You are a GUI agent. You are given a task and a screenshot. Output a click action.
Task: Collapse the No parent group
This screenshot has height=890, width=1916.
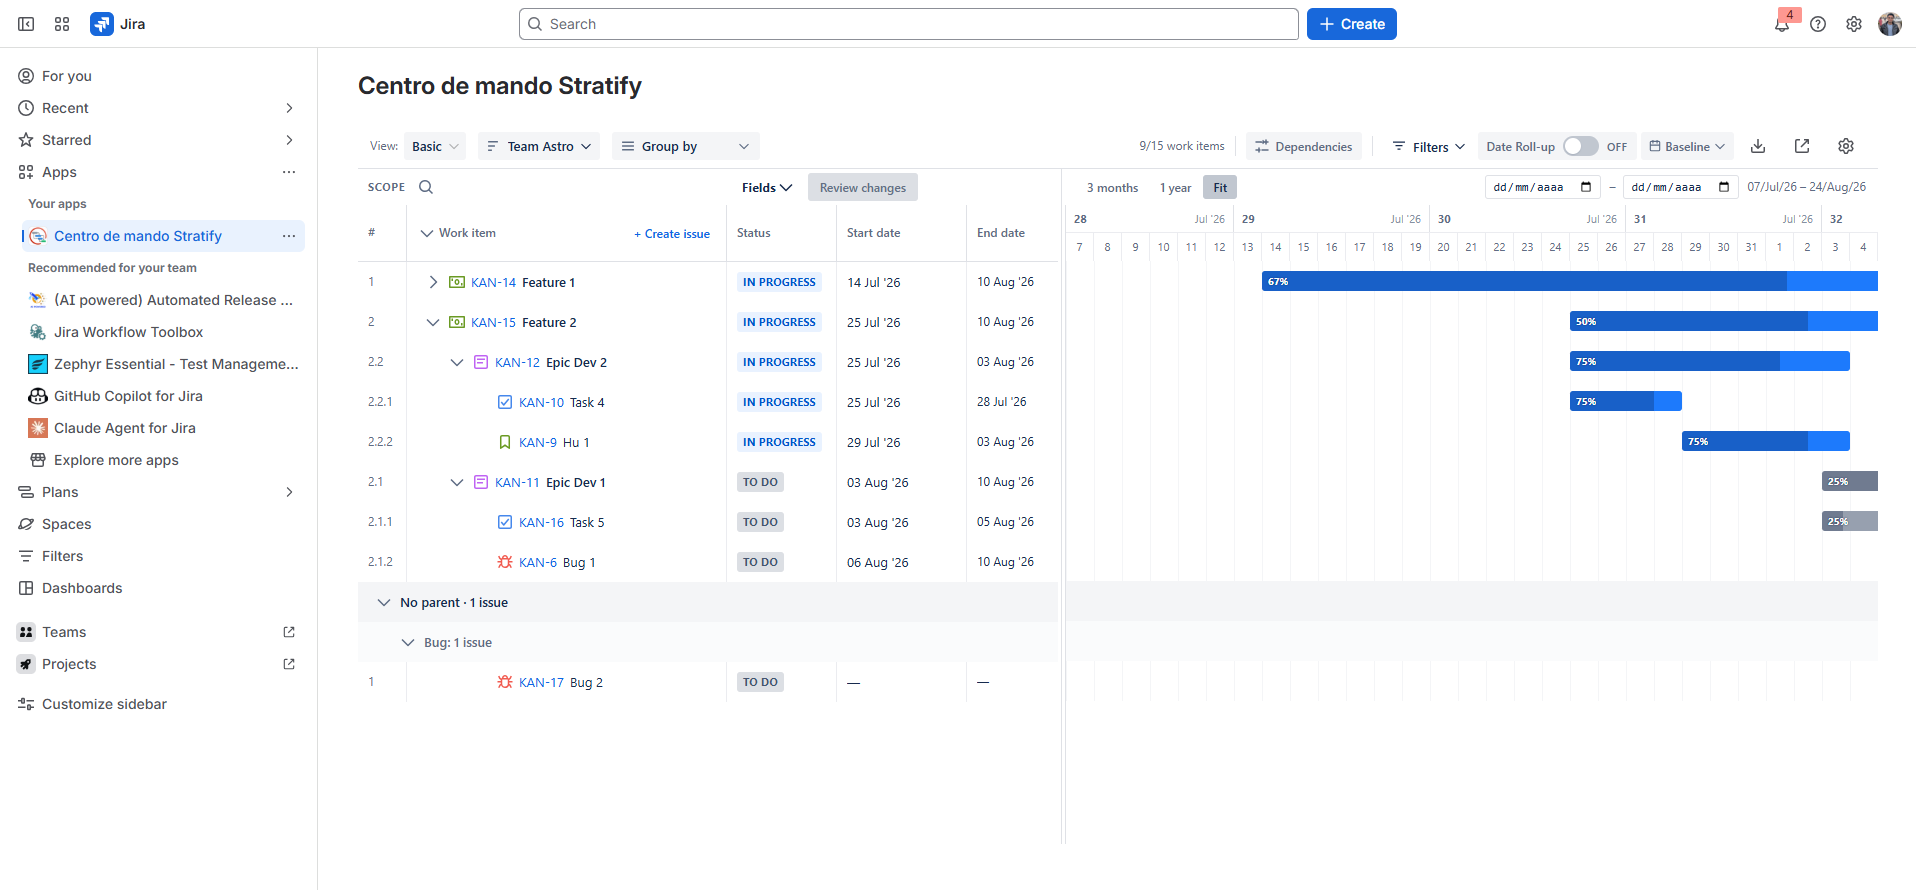[383, 602]
